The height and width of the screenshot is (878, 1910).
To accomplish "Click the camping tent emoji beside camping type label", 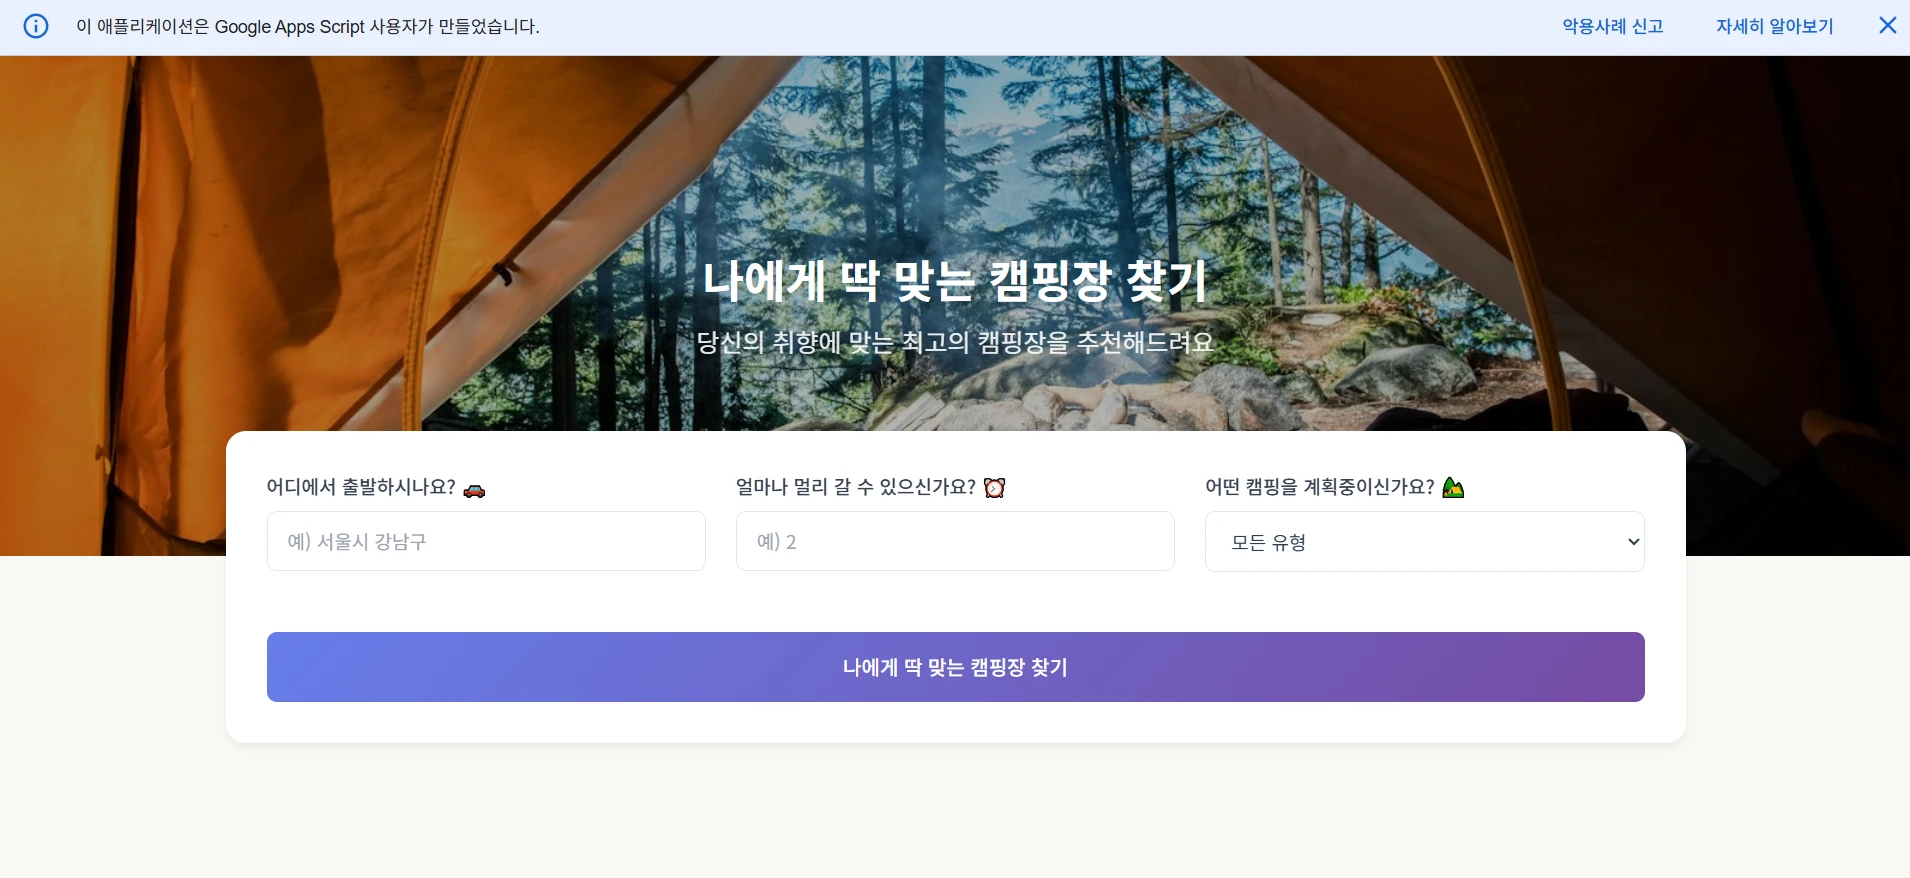I will pyautogui.click(x=1453, y=488).
